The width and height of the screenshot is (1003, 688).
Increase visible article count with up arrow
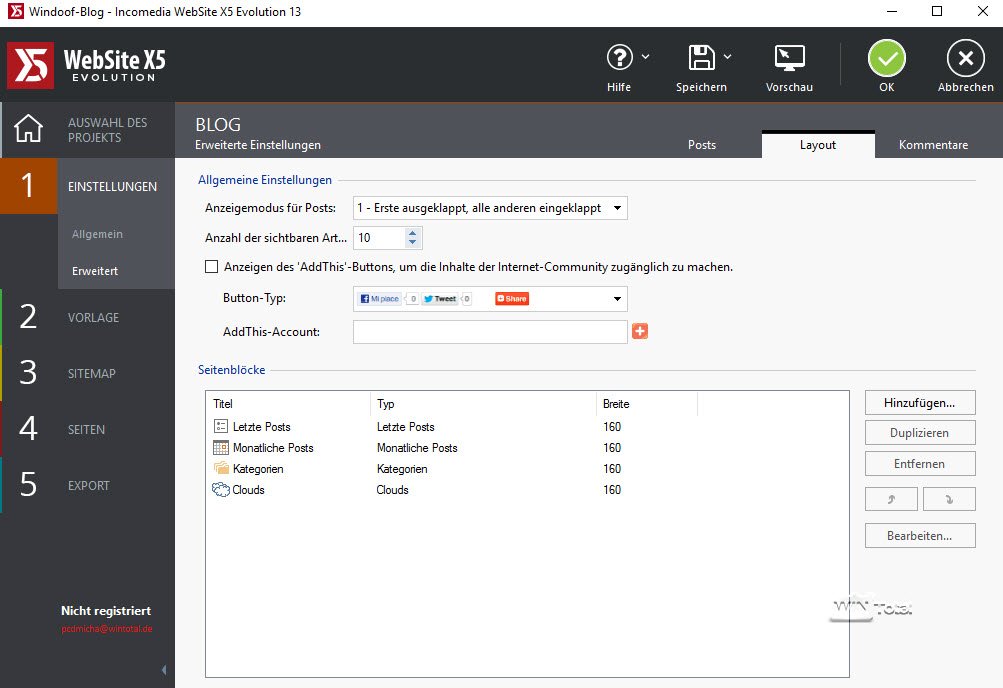pyautogui.click(x=412, y=233)
